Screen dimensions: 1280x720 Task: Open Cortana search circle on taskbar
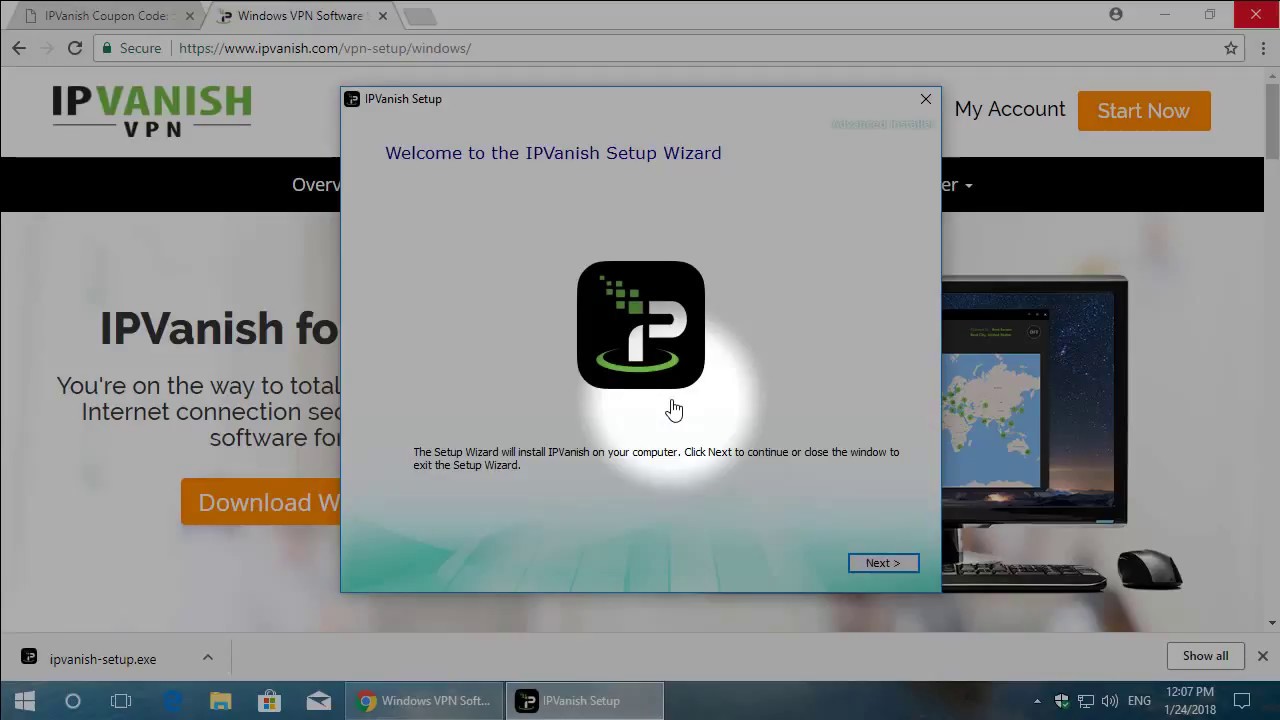coord(73,701)
